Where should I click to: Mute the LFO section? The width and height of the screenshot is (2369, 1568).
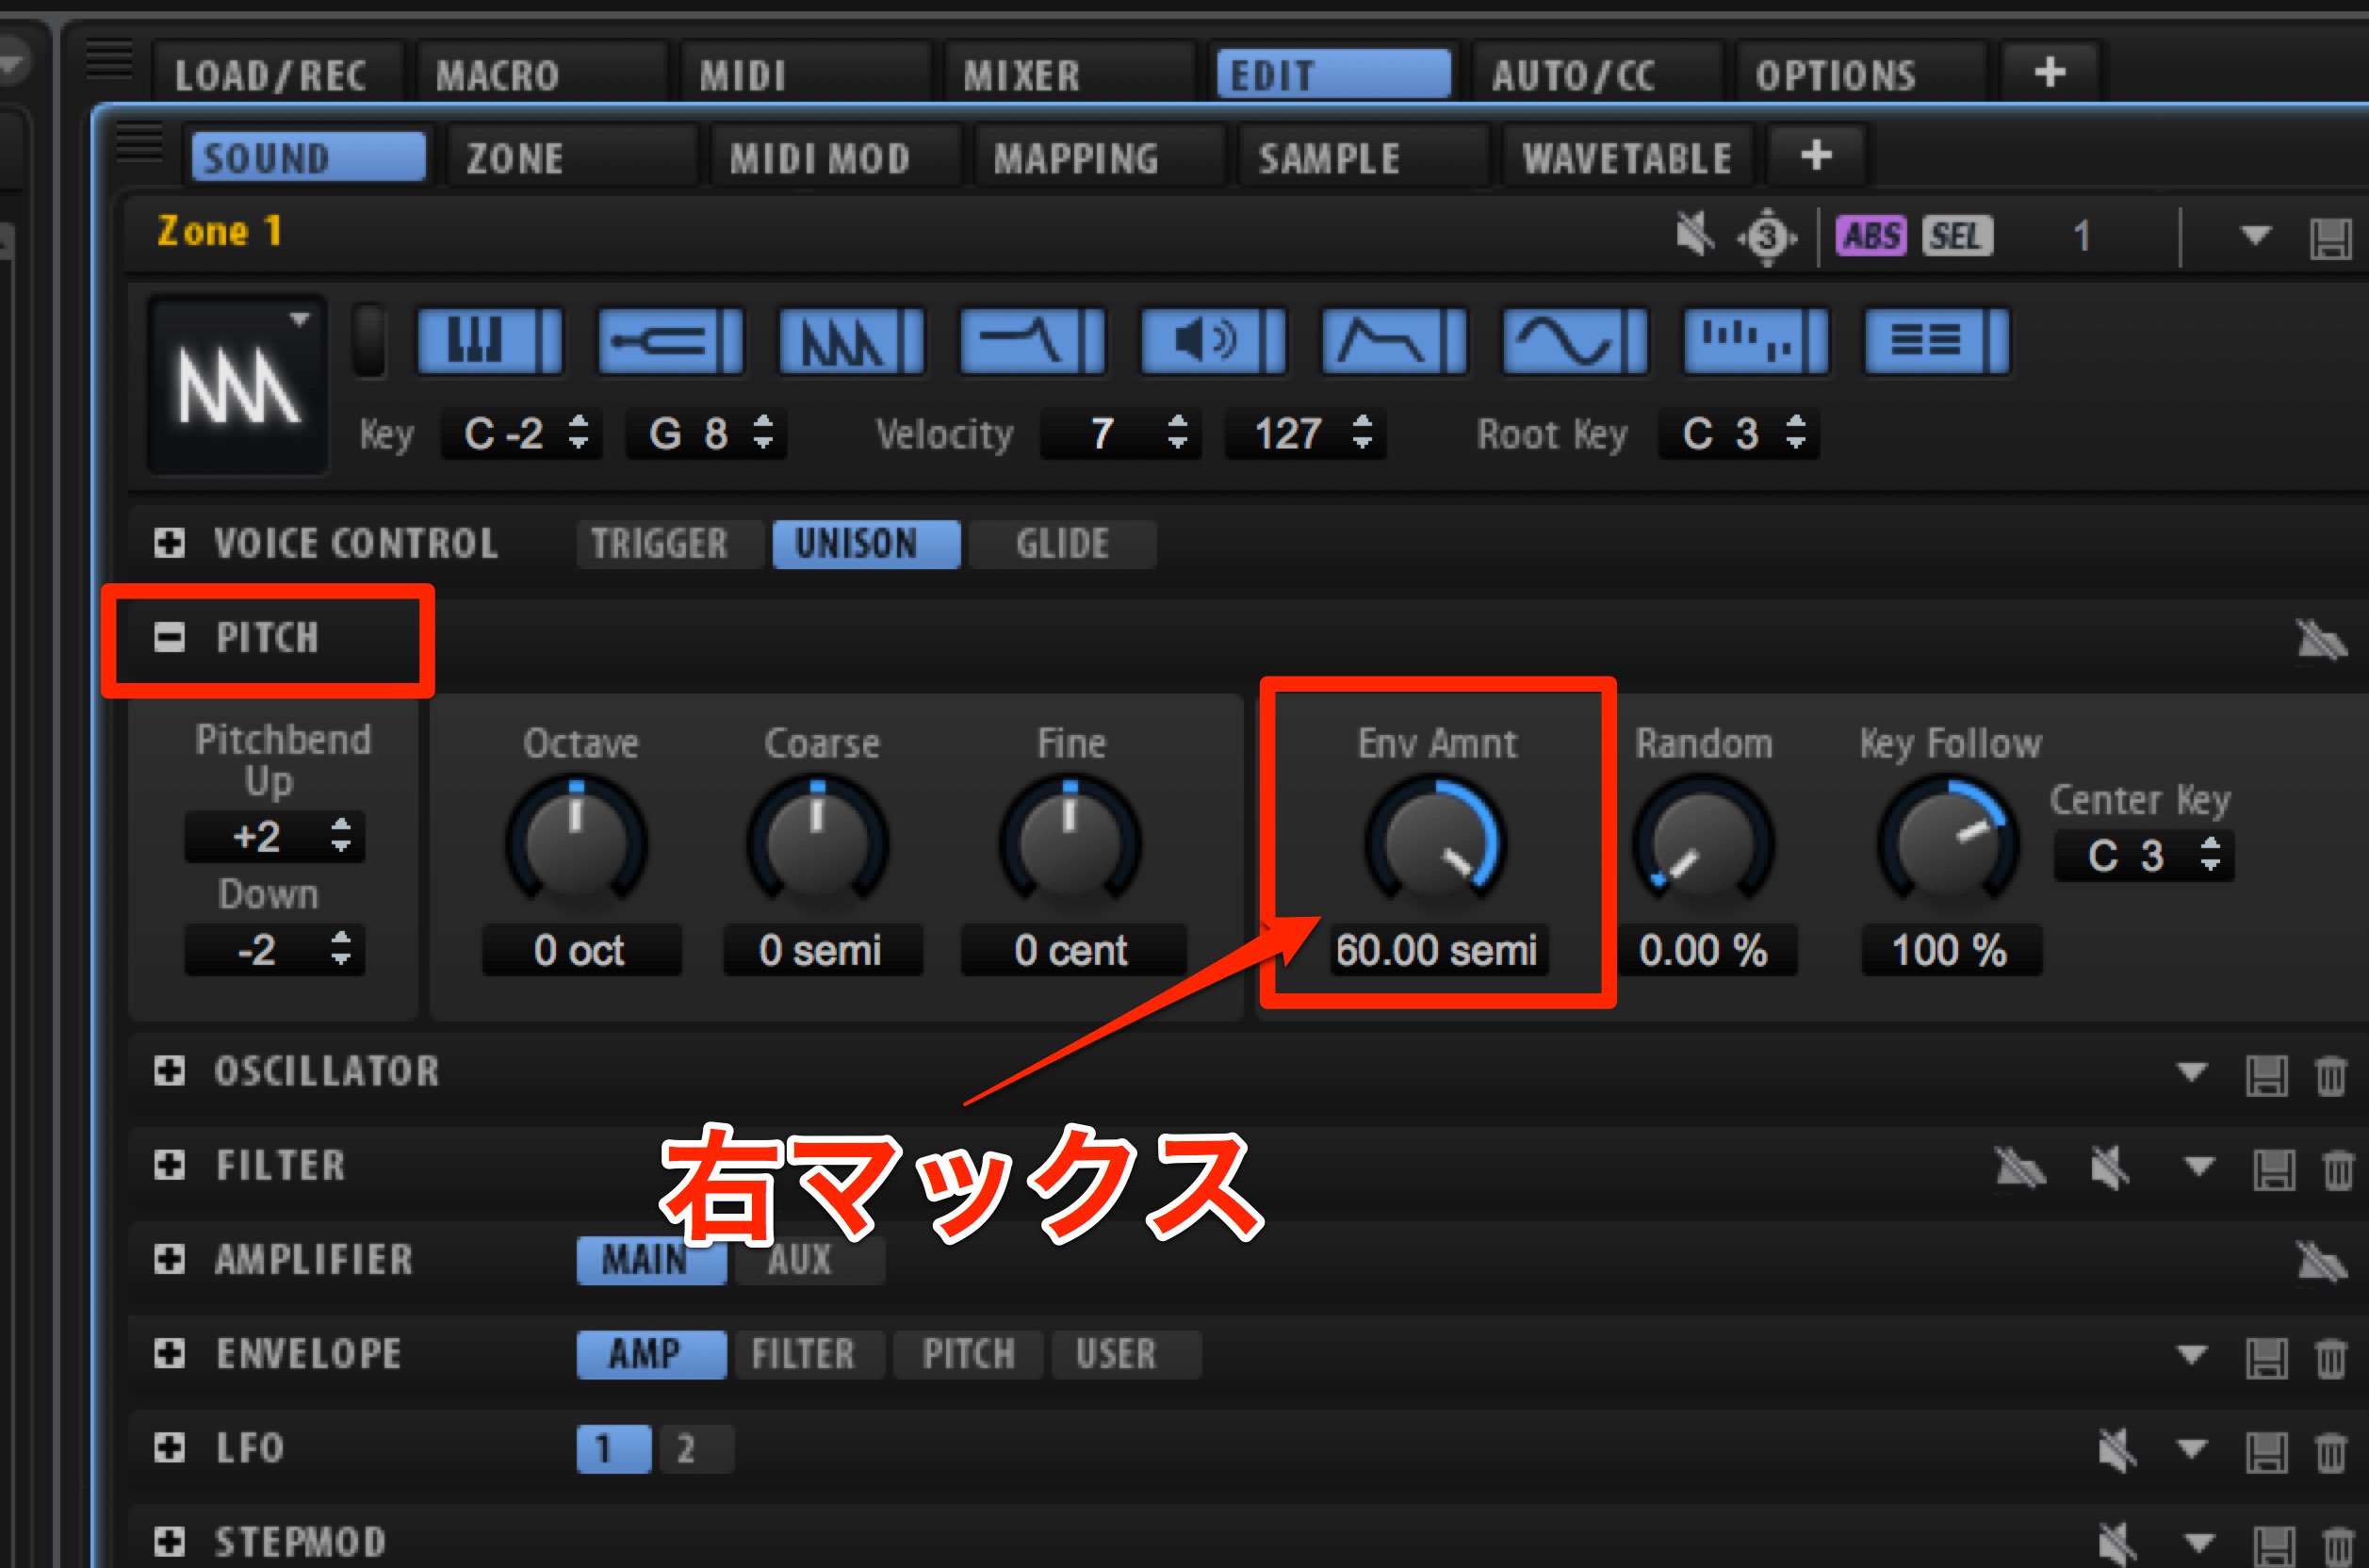(x=2116, y=1450)
